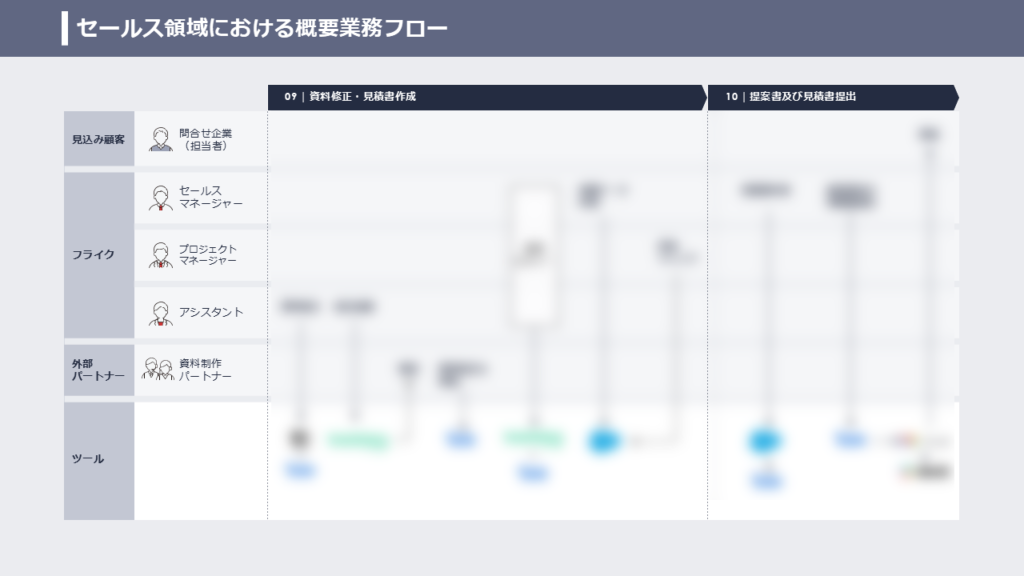Click the プロジェクトマネージャー avatar icon
Image resolution: width=1024 pixels, height=576 pixels.
(161, 255)
